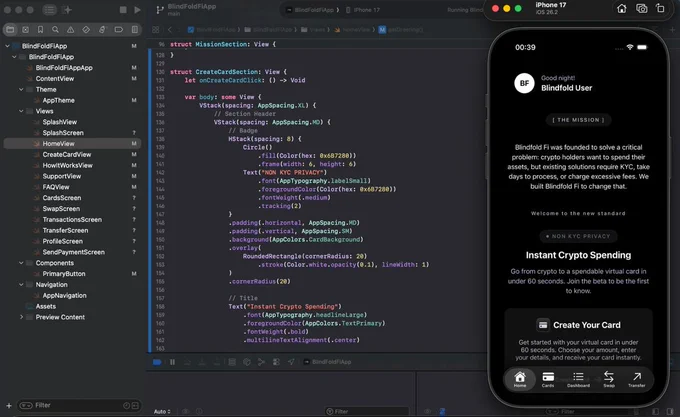Pause program execution in debug bar
Image resolution: width=680 pixels, height=417 pixels.
coord(172,362)
